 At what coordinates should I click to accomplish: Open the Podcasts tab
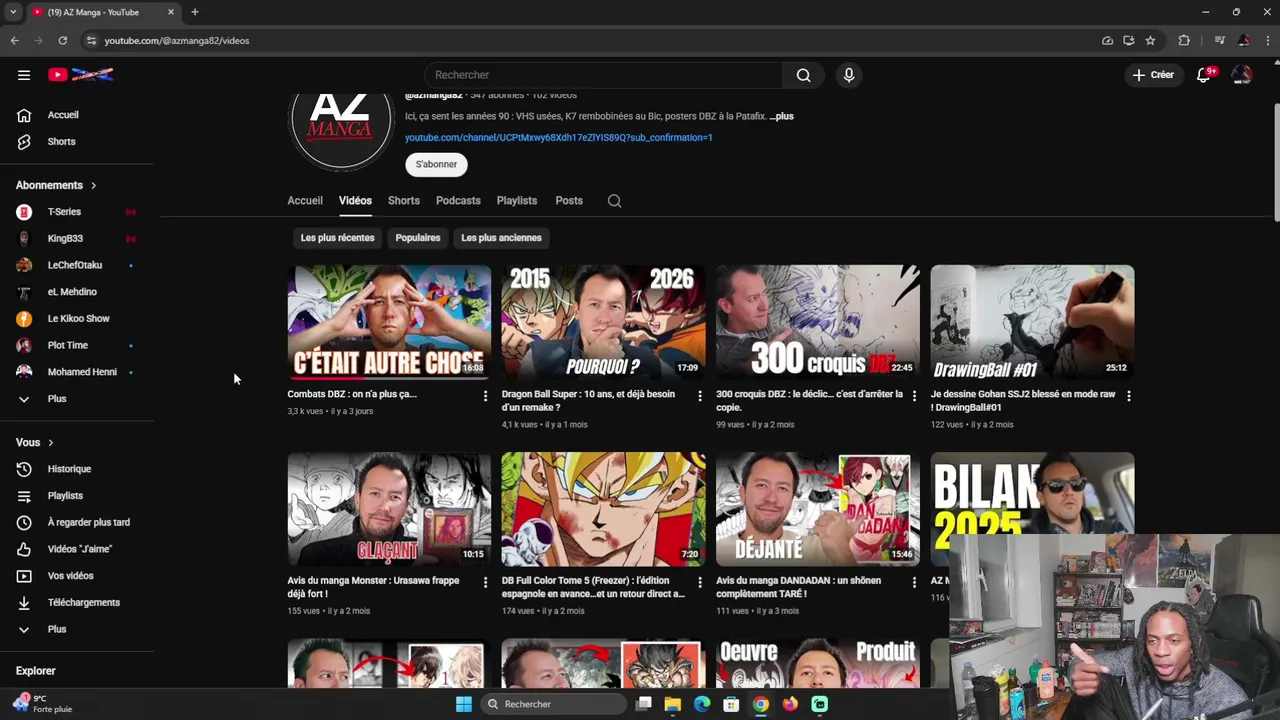click(458, 201)
